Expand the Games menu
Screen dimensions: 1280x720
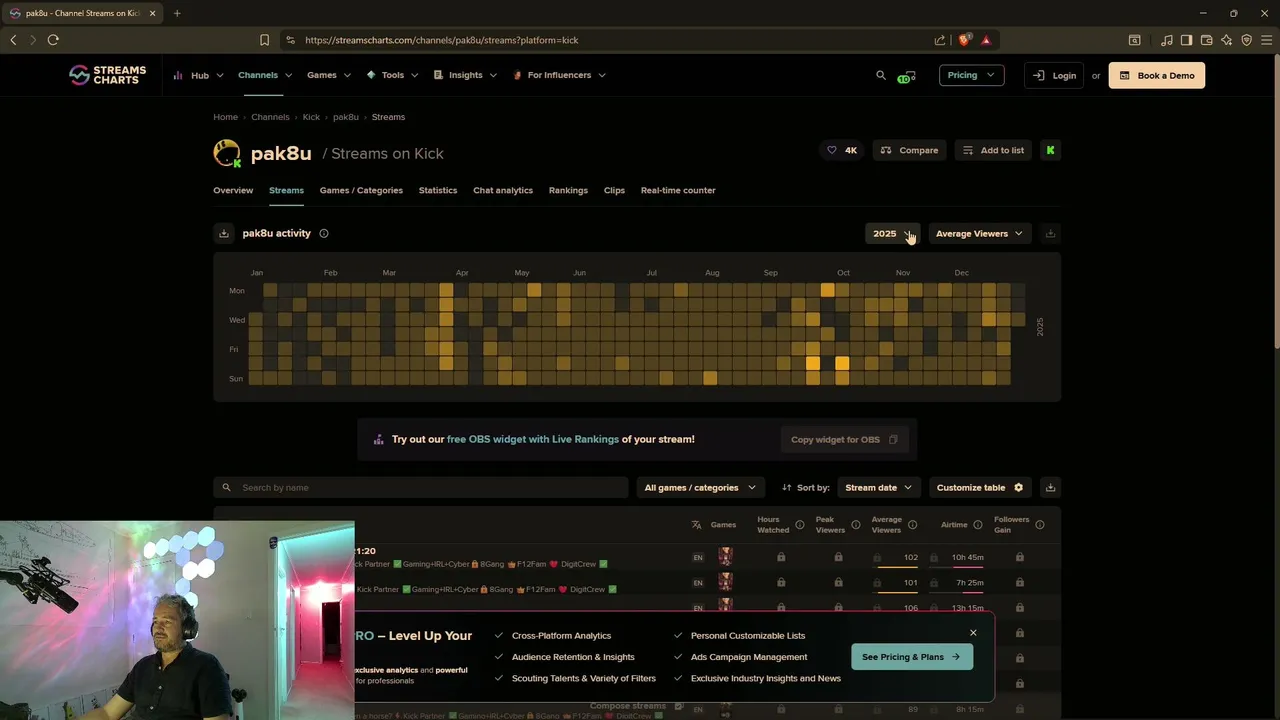(x=329, y=75)
